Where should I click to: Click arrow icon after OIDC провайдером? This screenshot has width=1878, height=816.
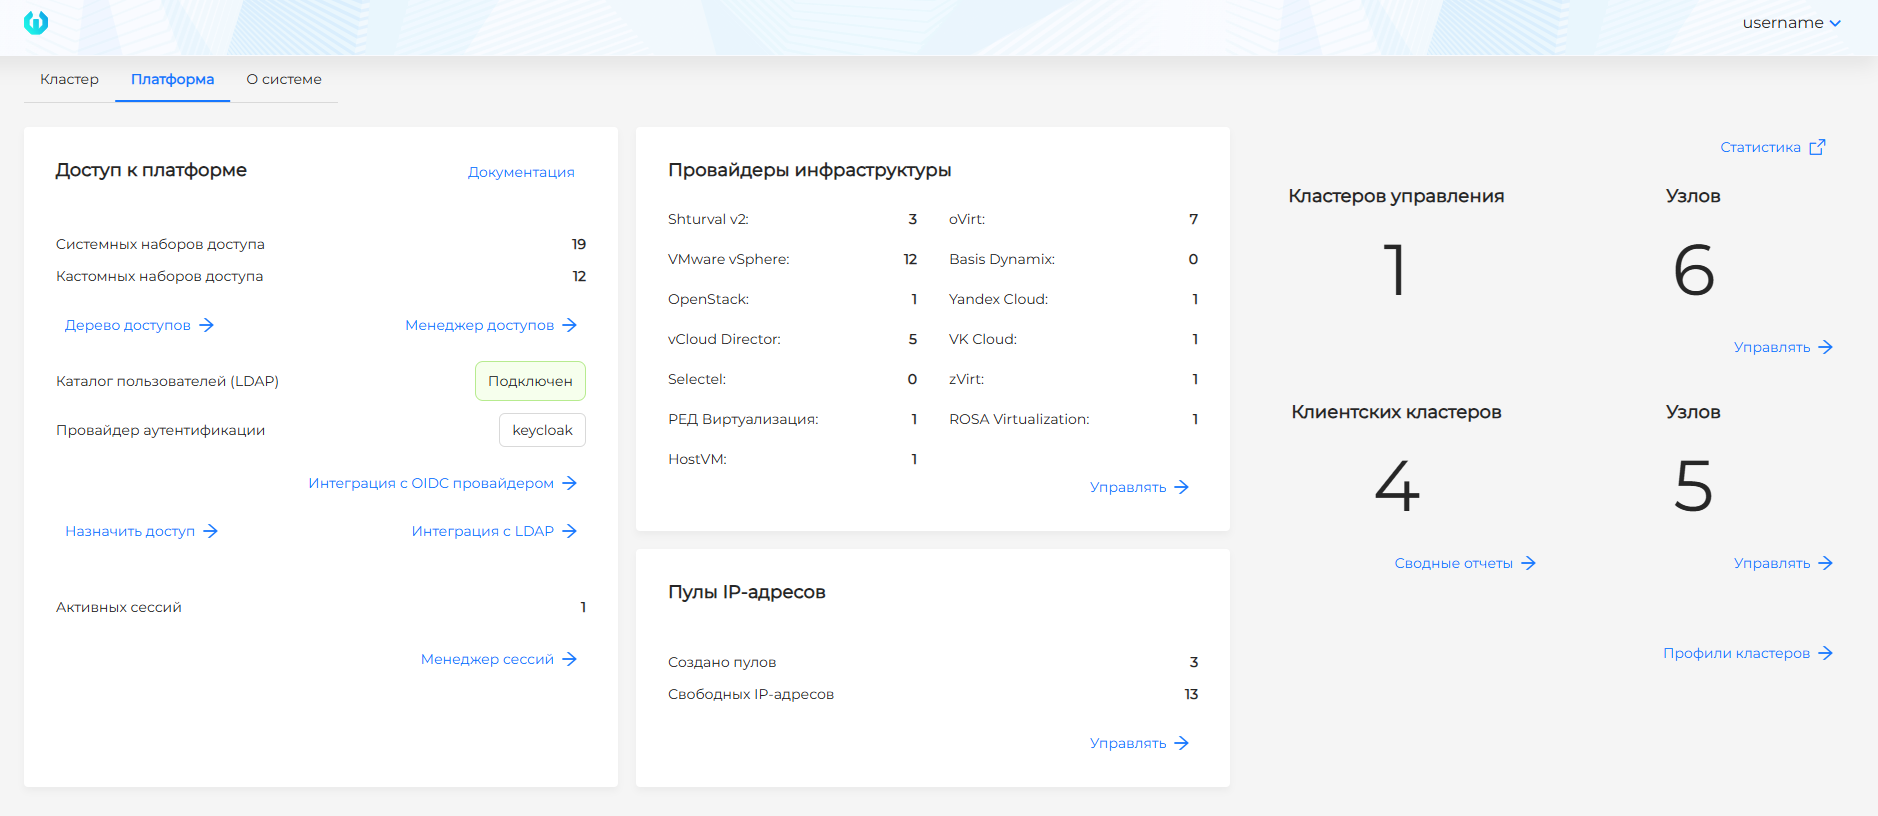pyautogui.click(x=569, y=483)
